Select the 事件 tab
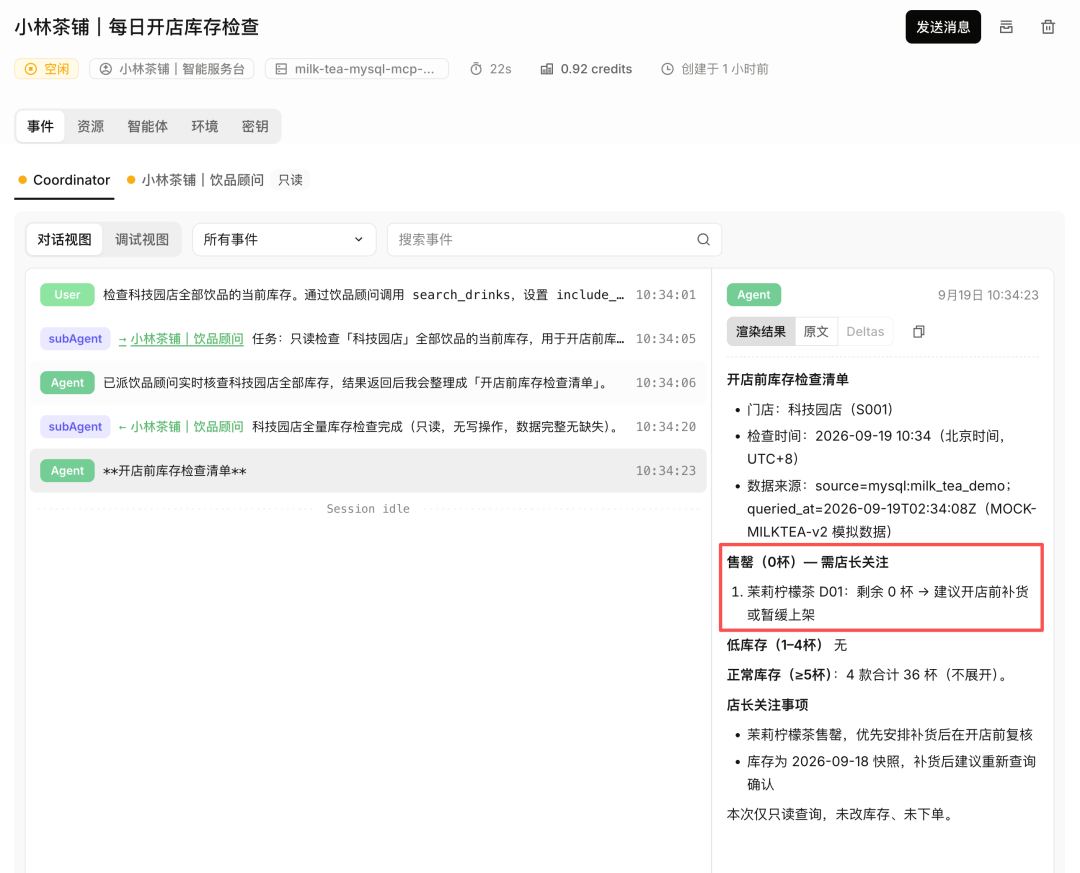 click(41, 126)
